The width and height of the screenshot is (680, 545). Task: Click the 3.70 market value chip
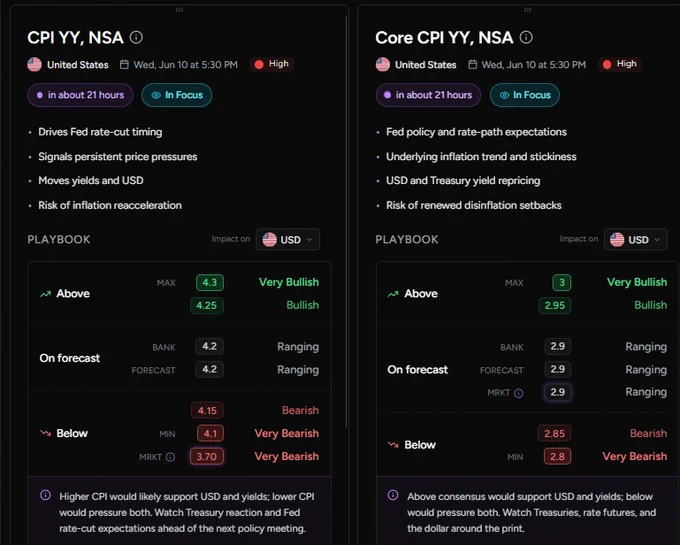[207, 457]
